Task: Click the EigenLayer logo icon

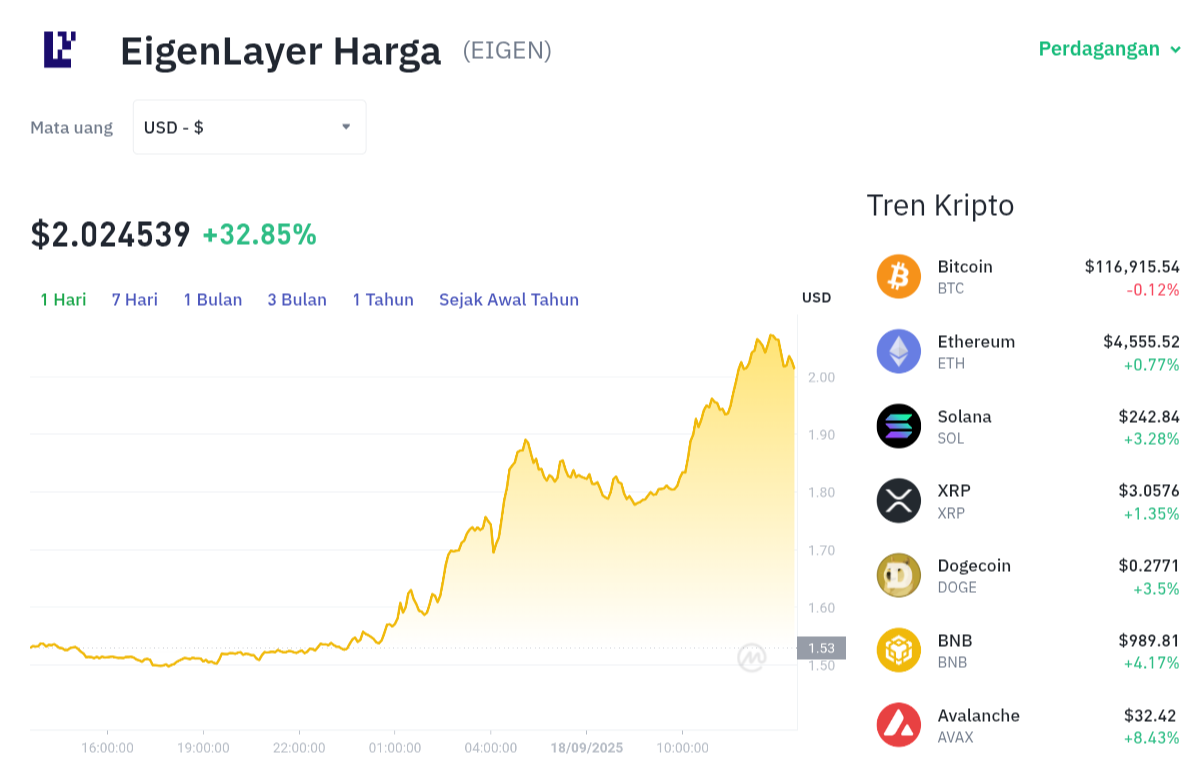Action: [x=60, y=50]
